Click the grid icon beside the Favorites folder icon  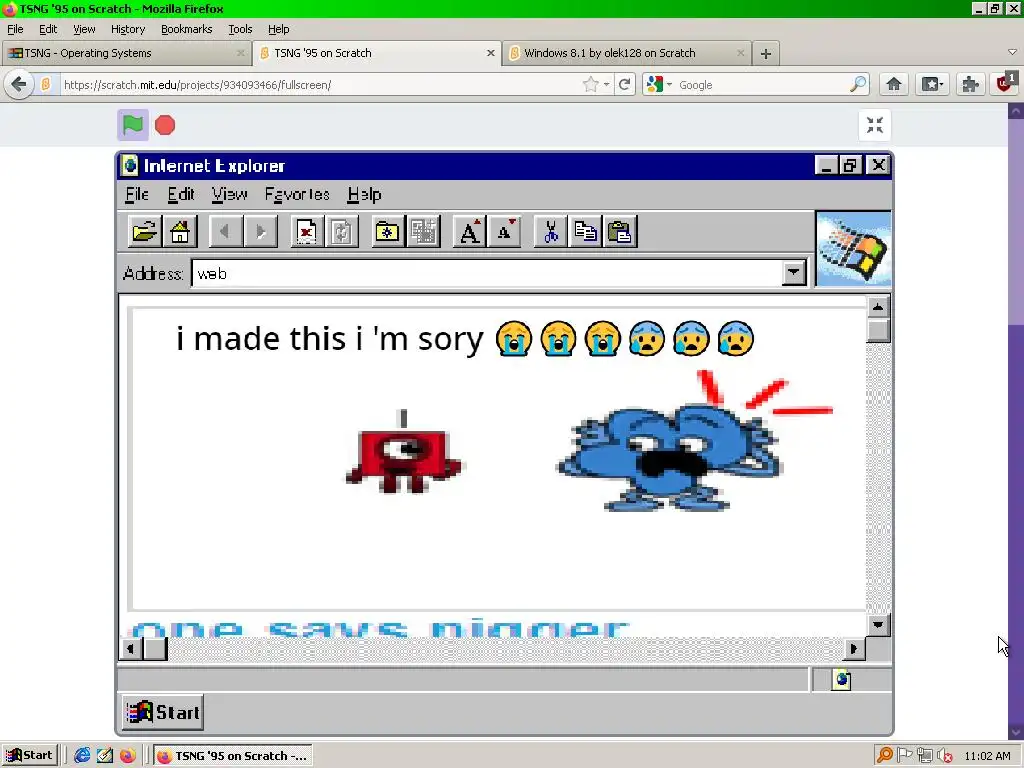click(423, 231)
